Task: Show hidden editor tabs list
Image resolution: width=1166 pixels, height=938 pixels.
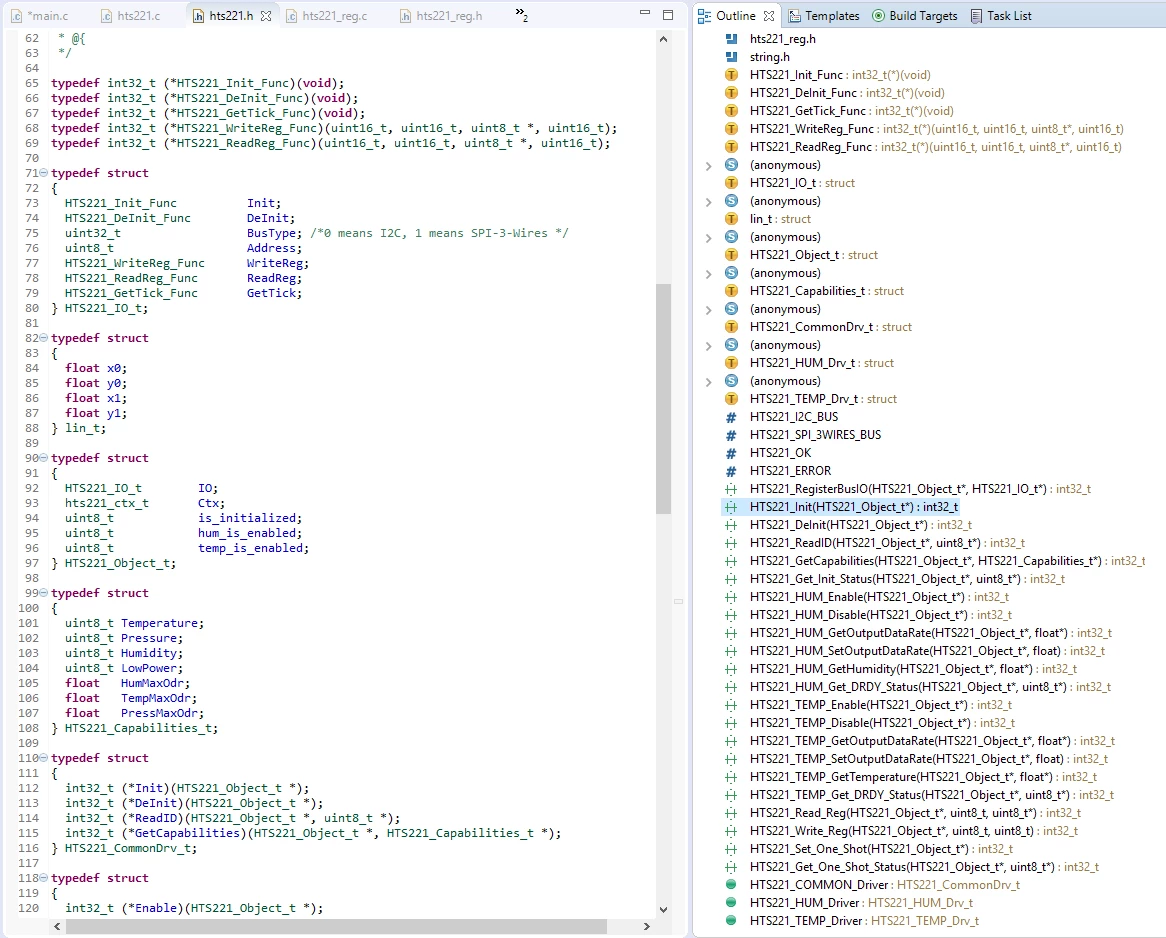Action: (x=521, y=14)
